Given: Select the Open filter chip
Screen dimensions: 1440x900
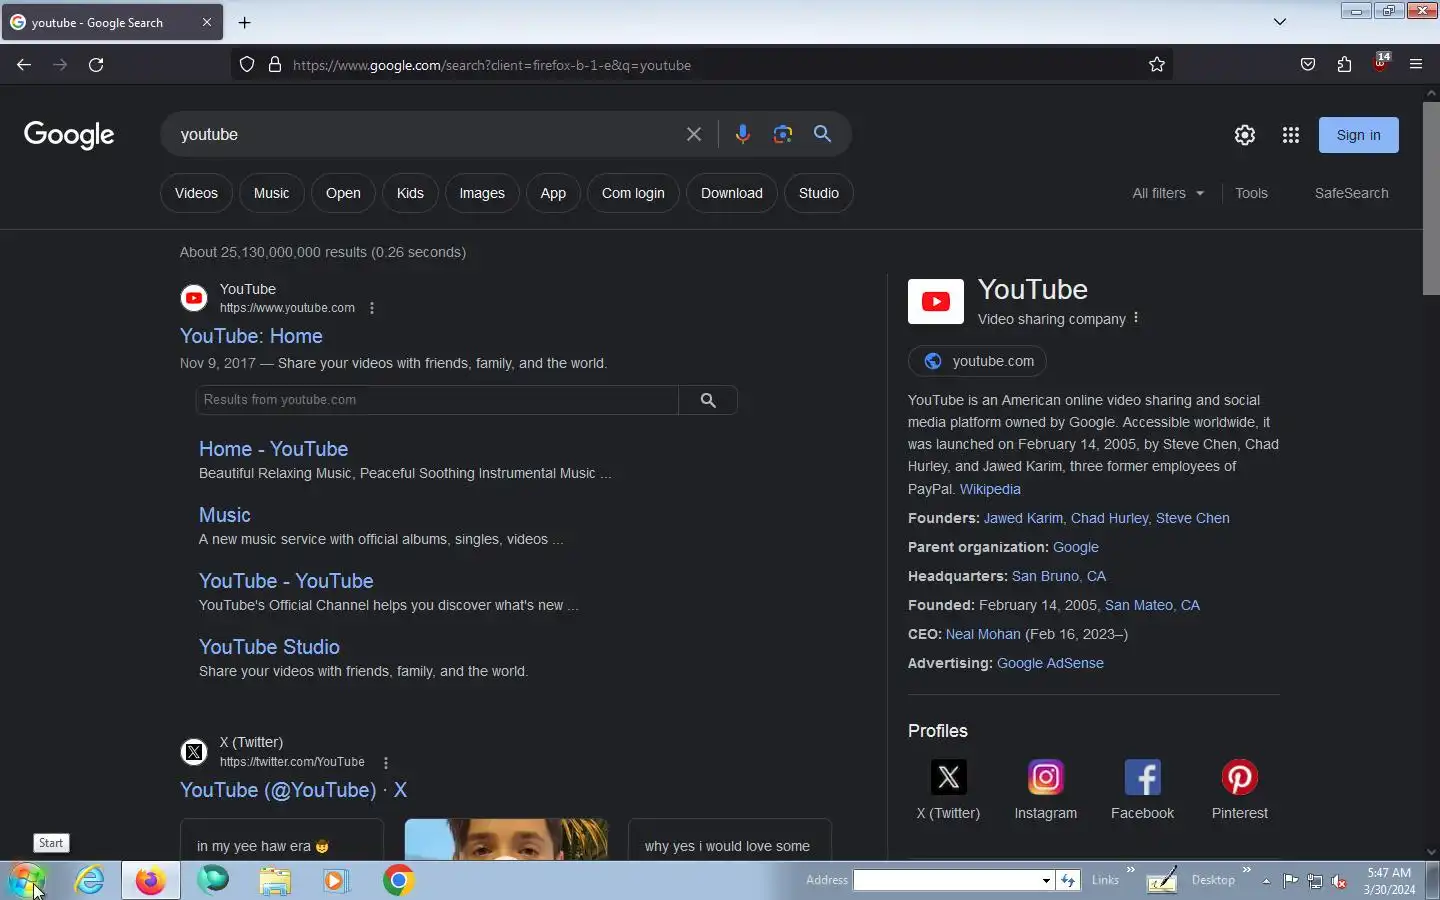Looking at the screenshot, I should point(343,193).
